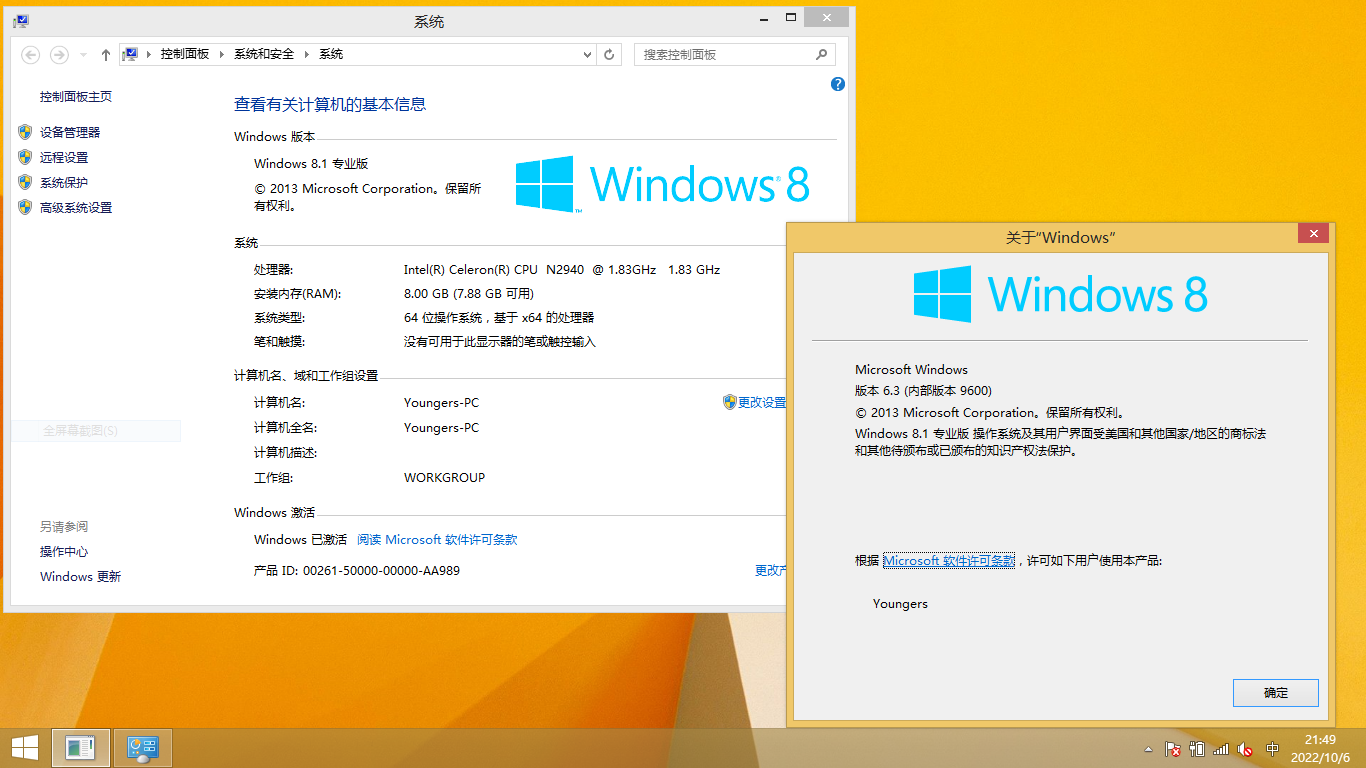Click user name Youngers in About dialog

(900, 603)
